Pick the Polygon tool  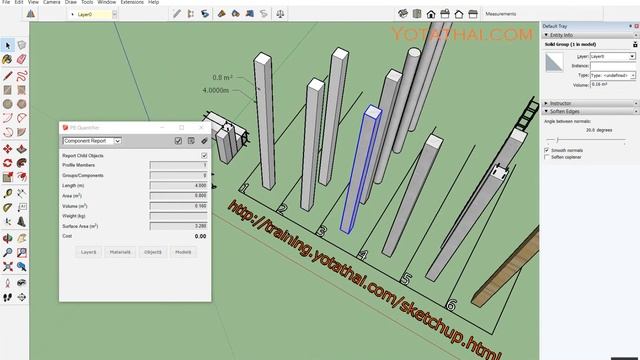[22, 104]
